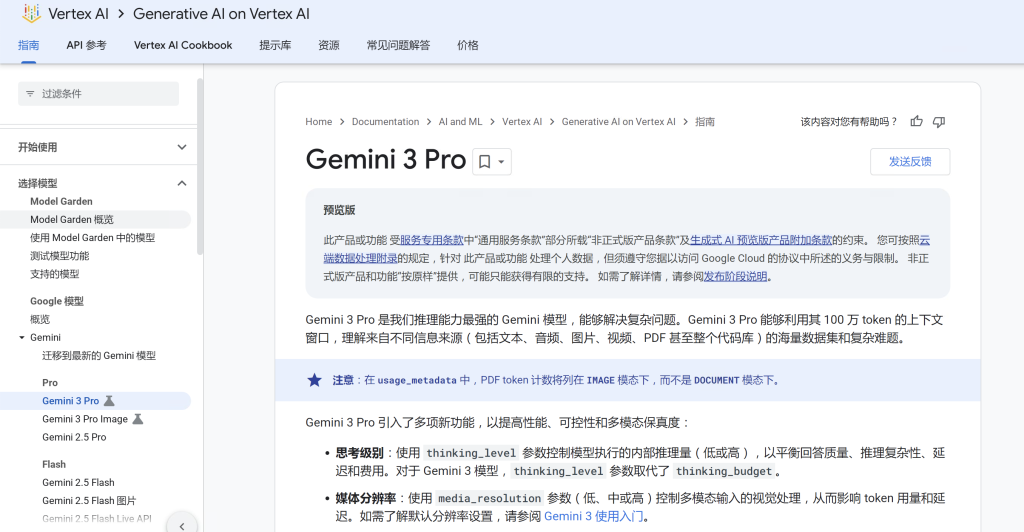
Task: Select Gemini 2.5 Pro in sidebar
Action: click(74, 437)
